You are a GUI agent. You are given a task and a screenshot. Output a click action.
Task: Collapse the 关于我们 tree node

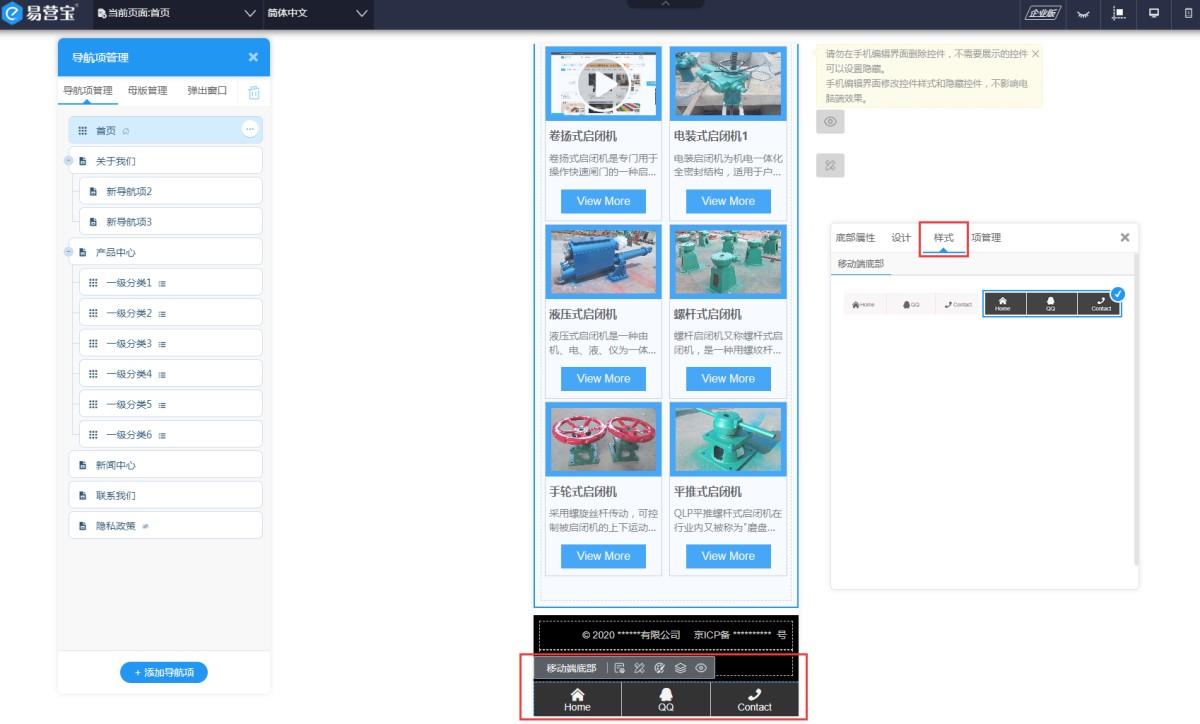click(68, 161)
